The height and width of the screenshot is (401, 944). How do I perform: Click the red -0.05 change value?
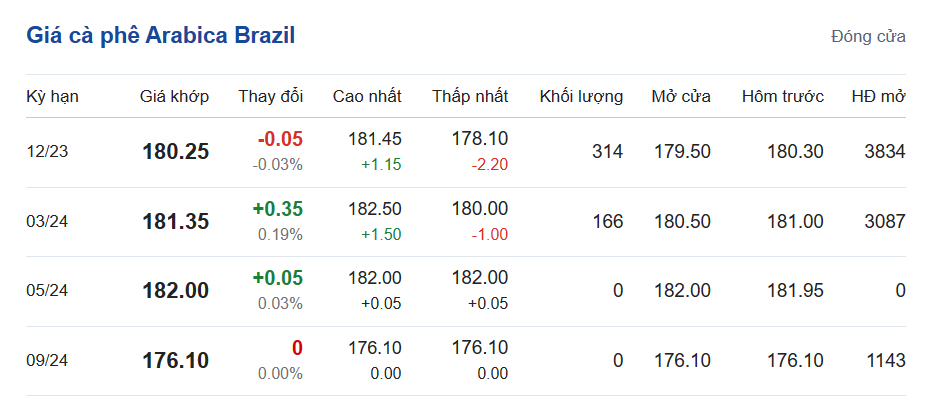(280, 139)
